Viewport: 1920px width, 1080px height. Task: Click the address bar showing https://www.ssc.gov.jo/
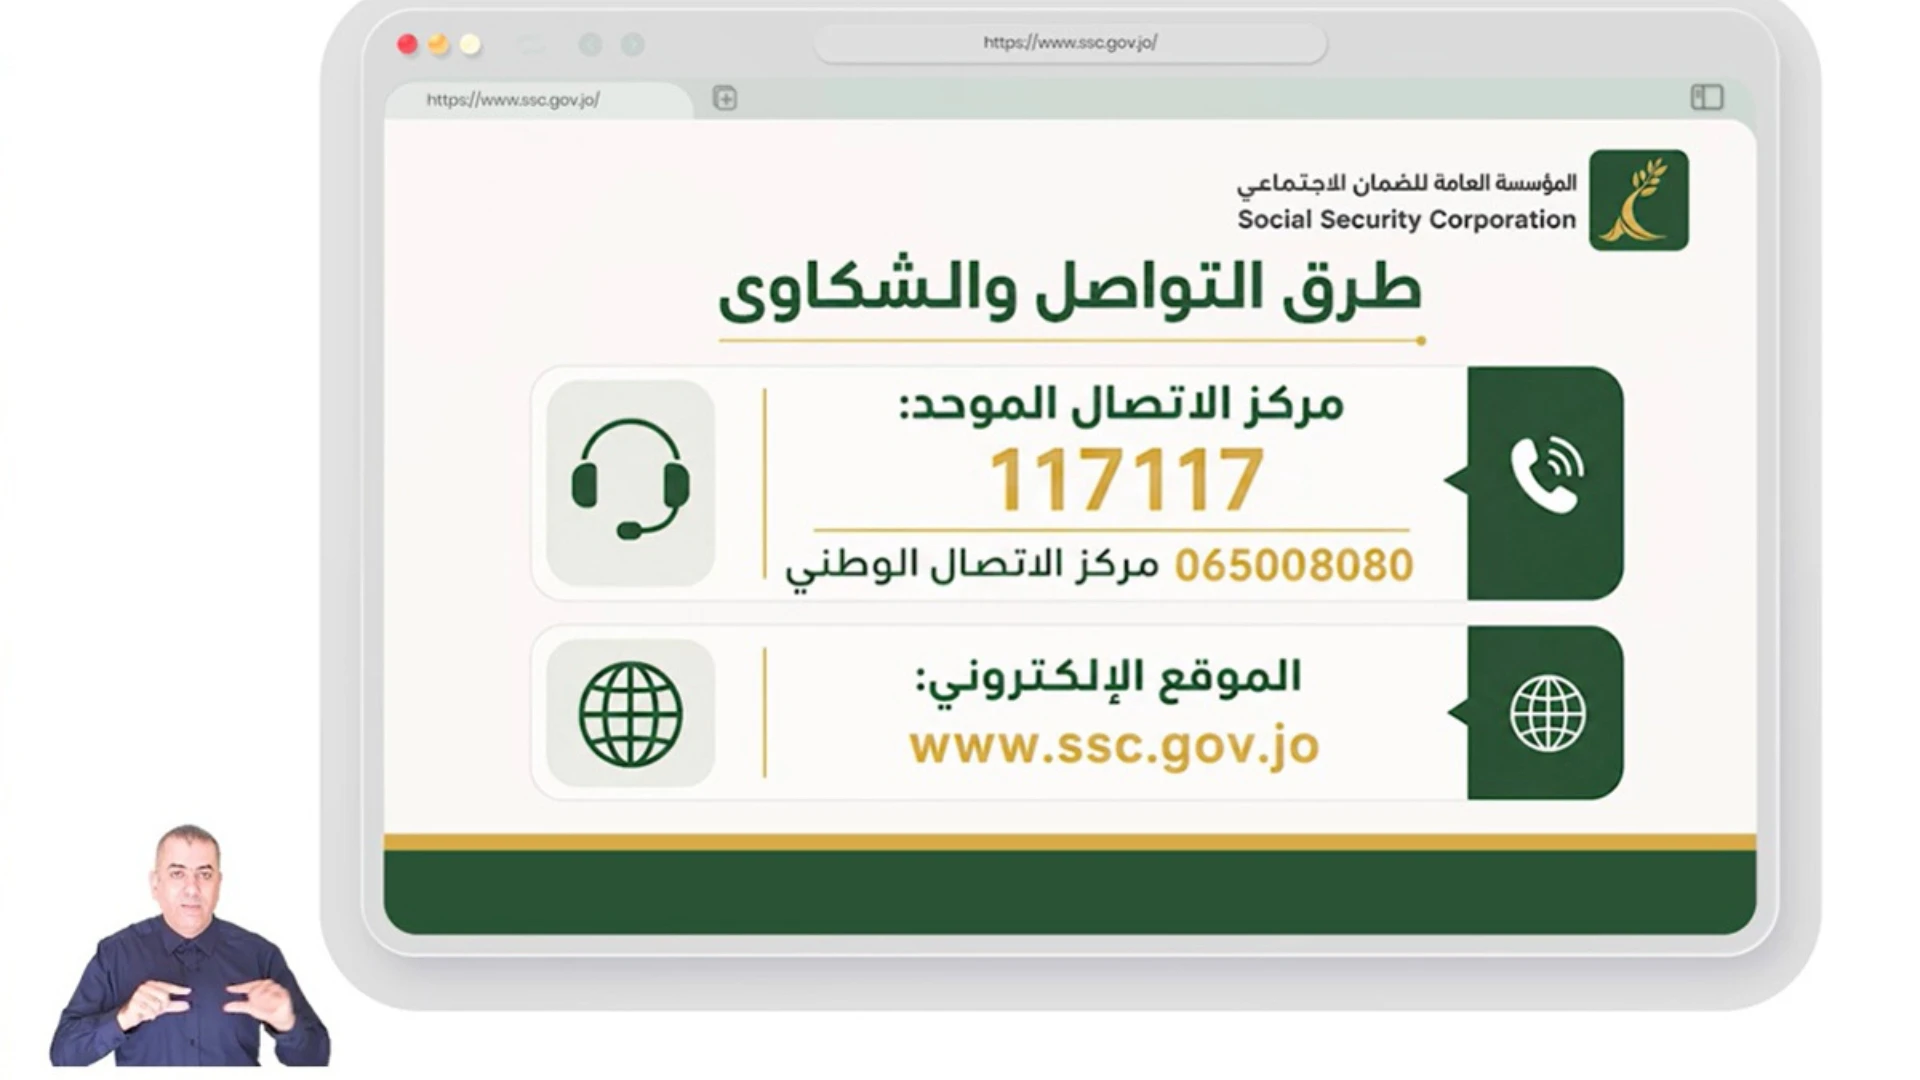pos(1070,43)
